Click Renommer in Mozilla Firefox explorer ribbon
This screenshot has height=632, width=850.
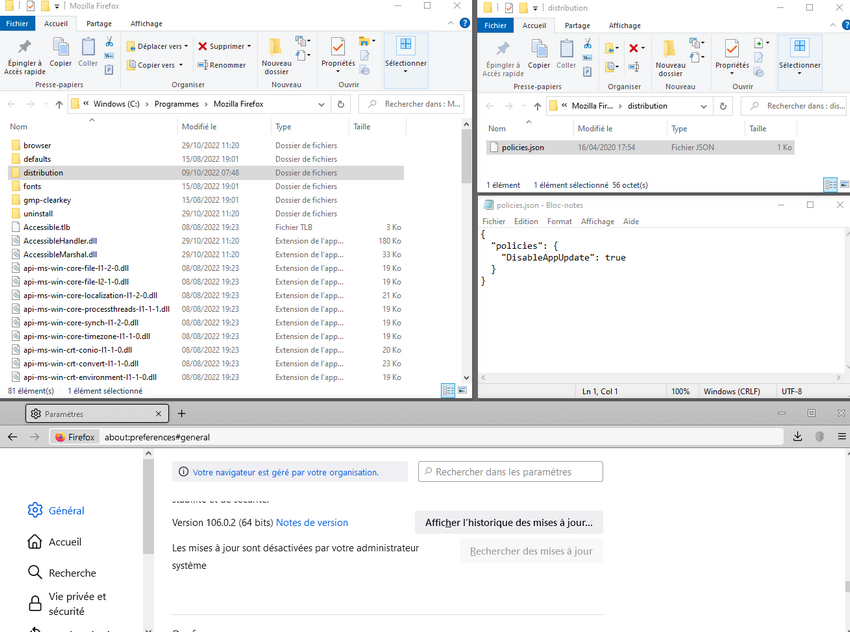[x=221, y=65]
